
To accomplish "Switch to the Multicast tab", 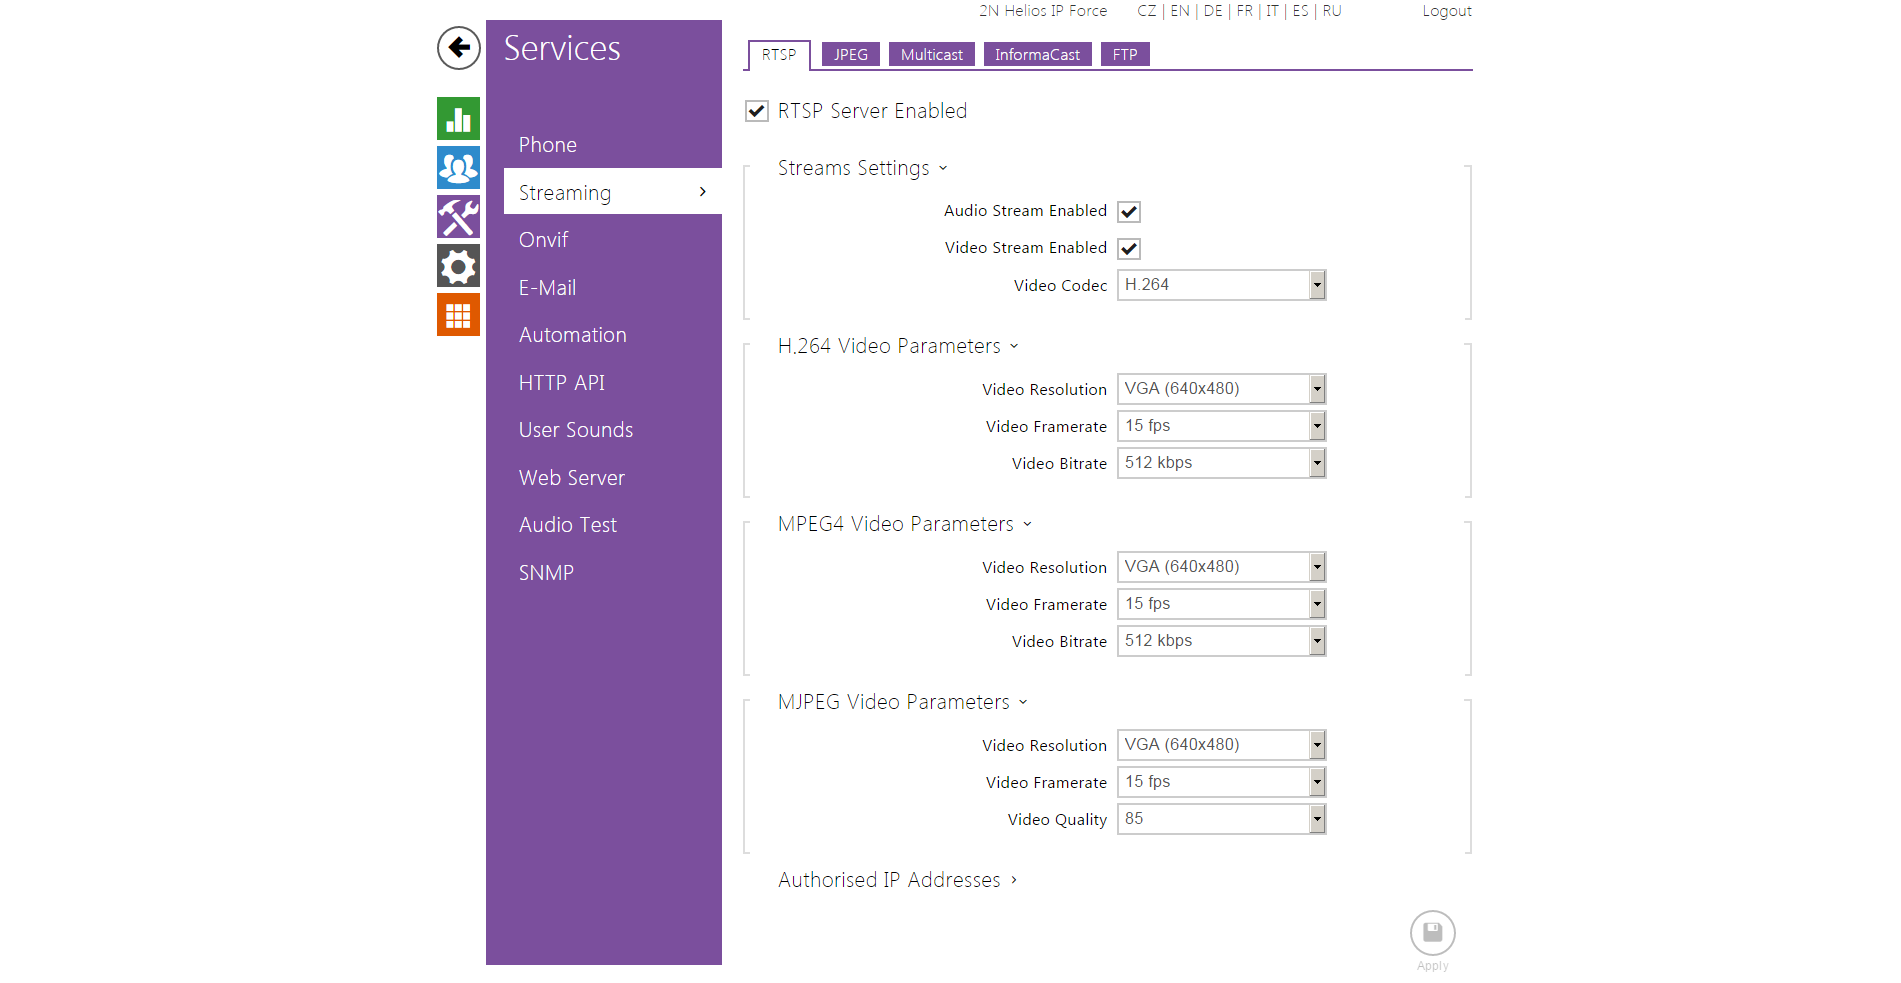I will pos(931,55).
